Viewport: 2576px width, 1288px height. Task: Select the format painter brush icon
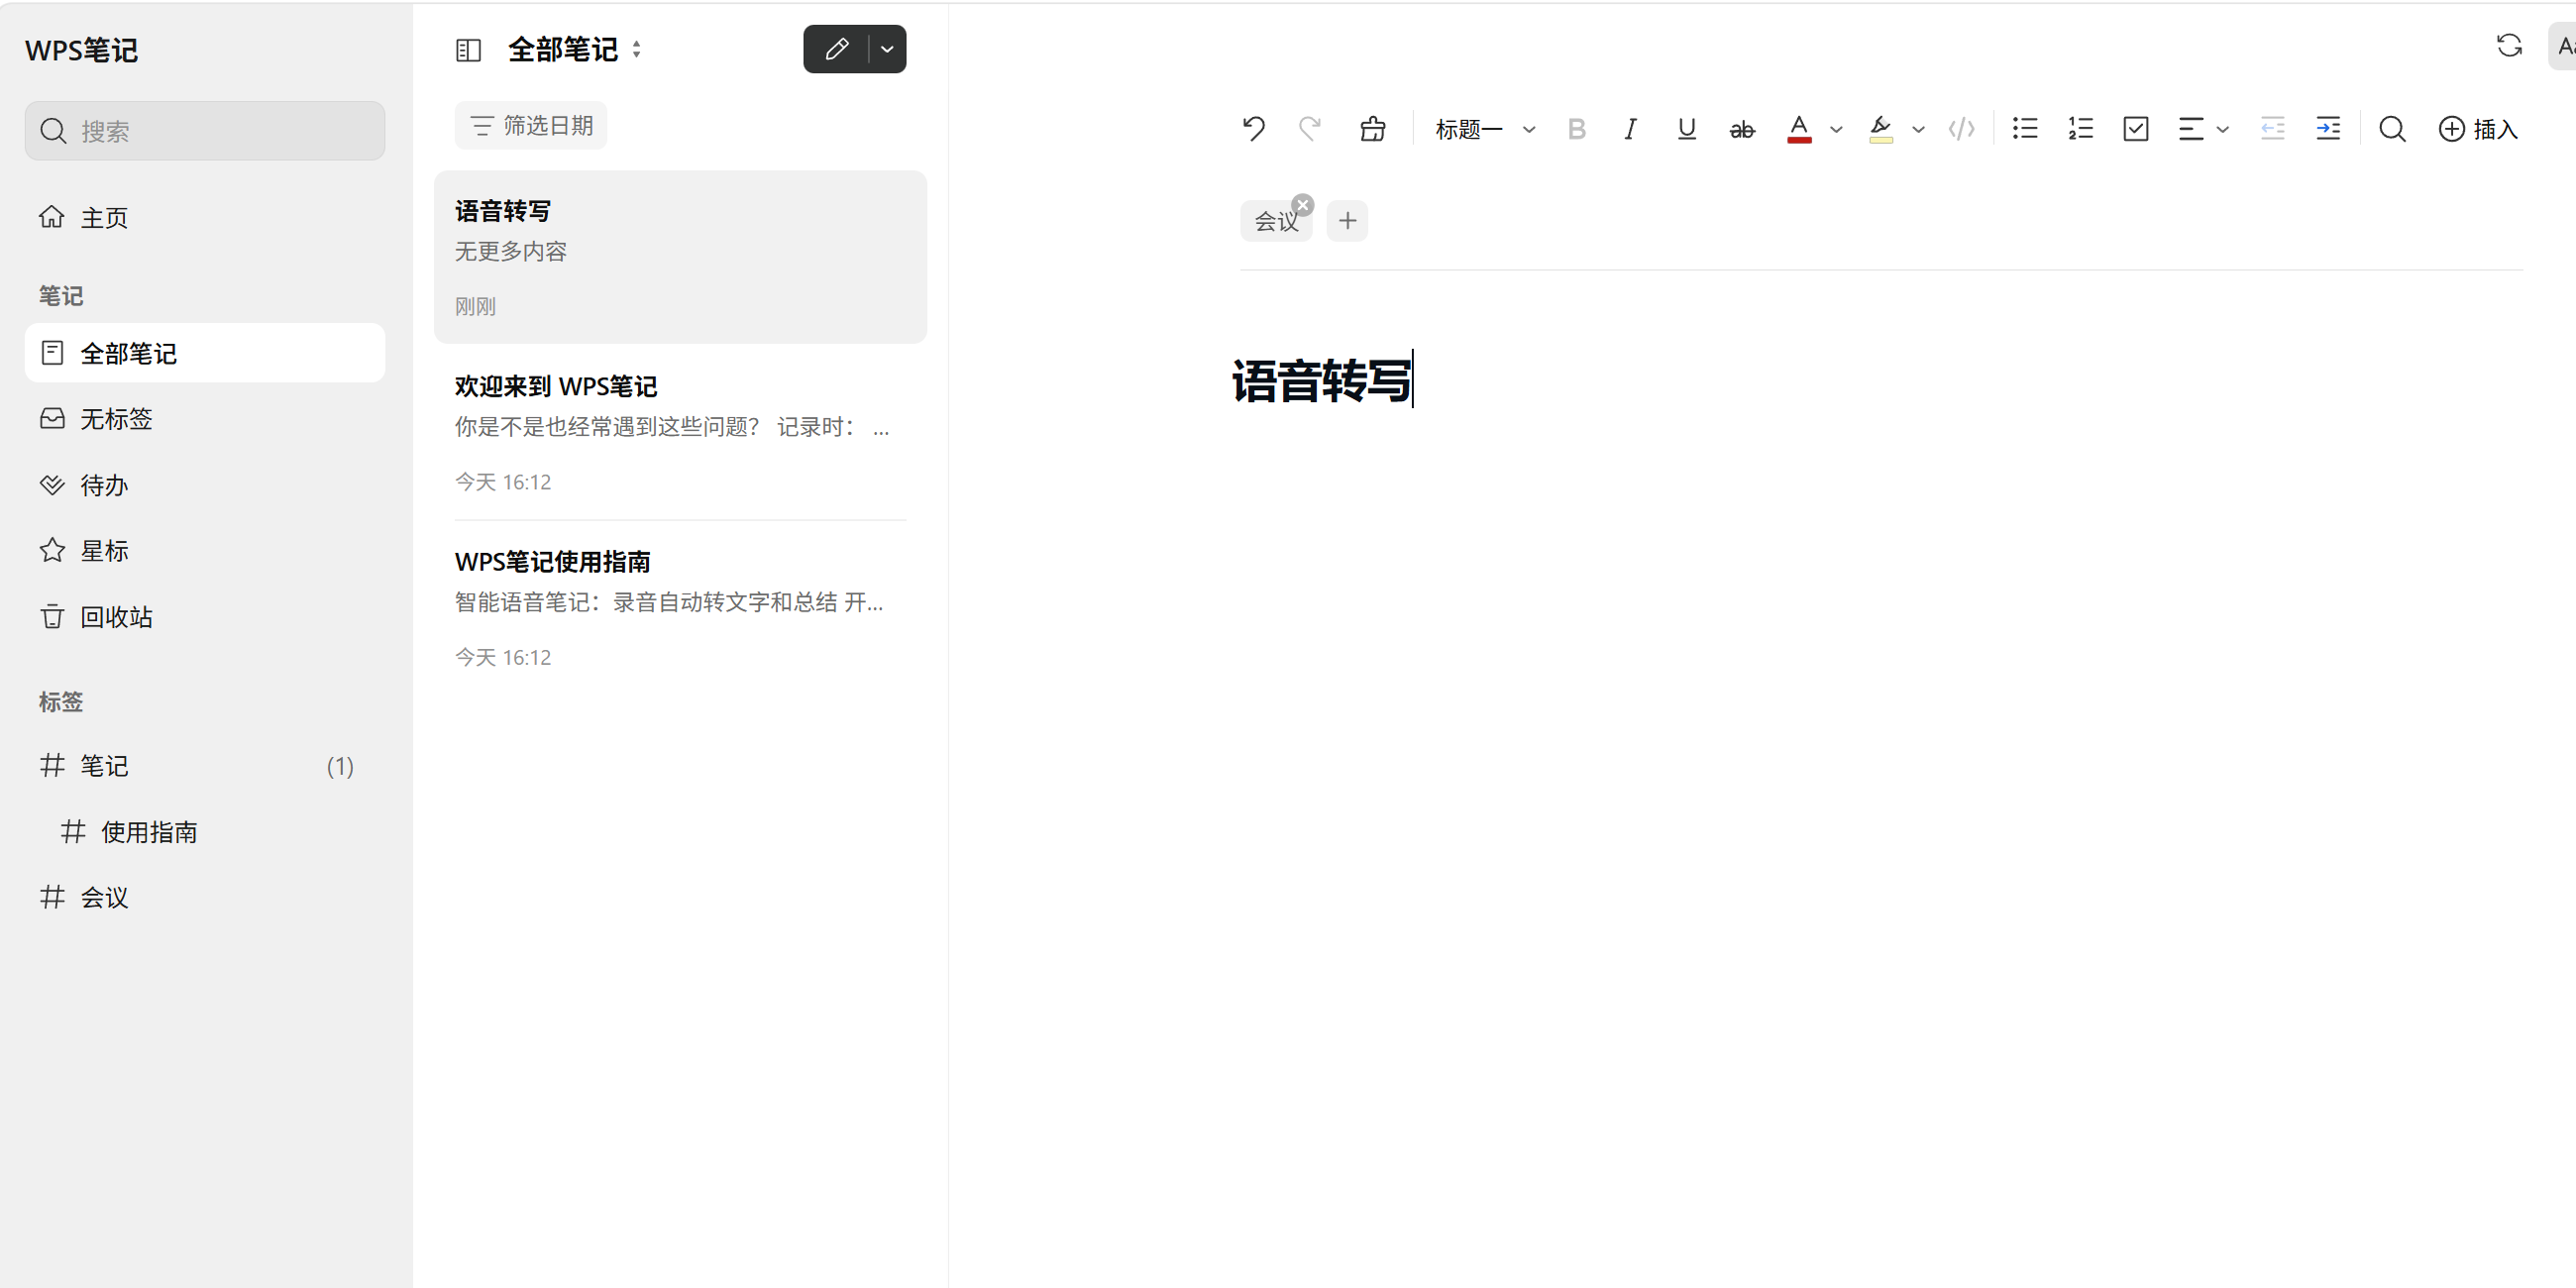[1373, 129]
